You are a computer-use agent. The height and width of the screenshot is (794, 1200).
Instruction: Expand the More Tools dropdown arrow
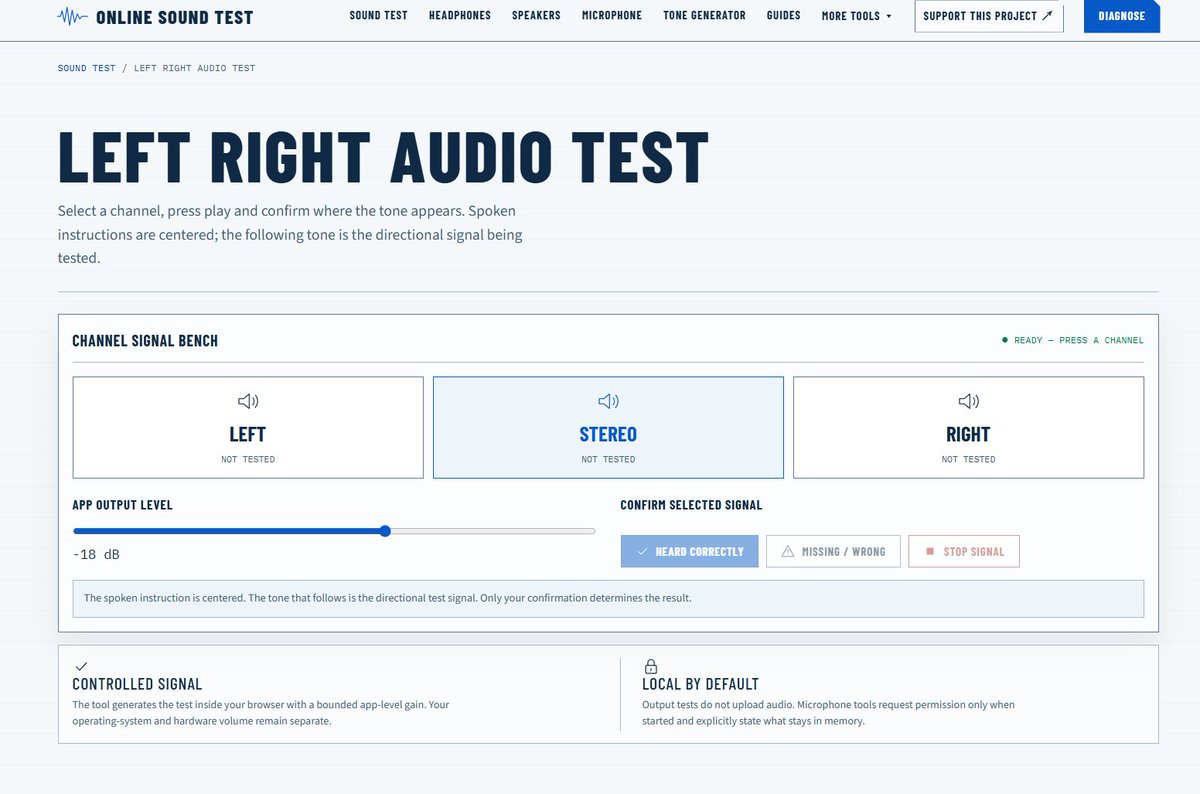pyautogui.click(x=889, y=17)
